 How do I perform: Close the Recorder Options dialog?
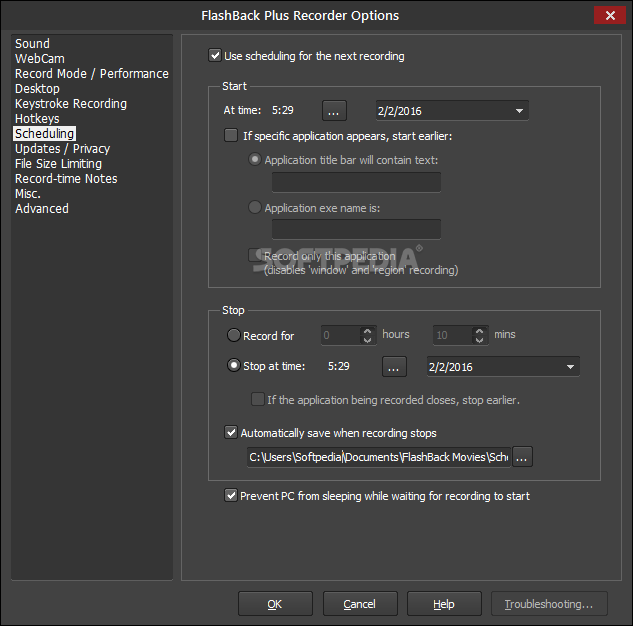tap(610, 15)
